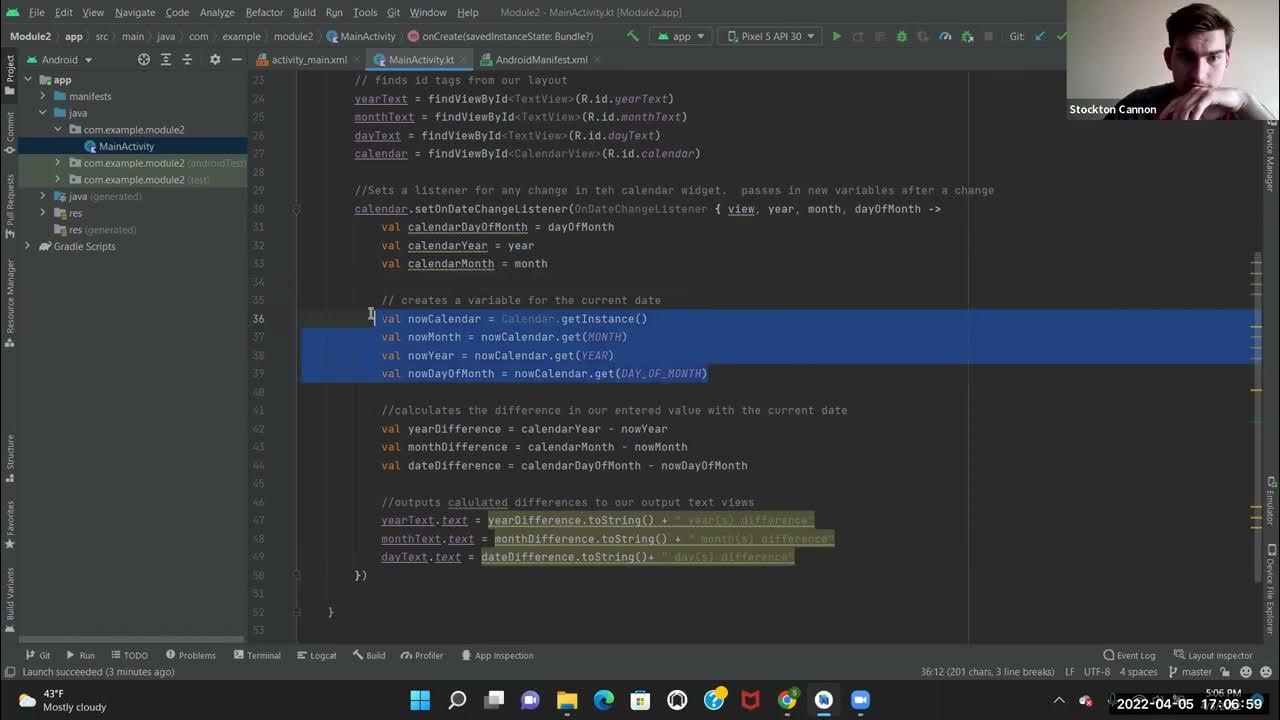Open Zoom from taskbar
This screenshot has width=1280, height=720.
click(860, 700)
